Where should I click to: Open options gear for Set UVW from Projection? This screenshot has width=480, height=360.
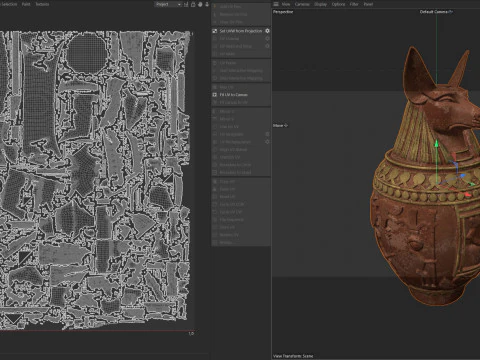[267, 31]
